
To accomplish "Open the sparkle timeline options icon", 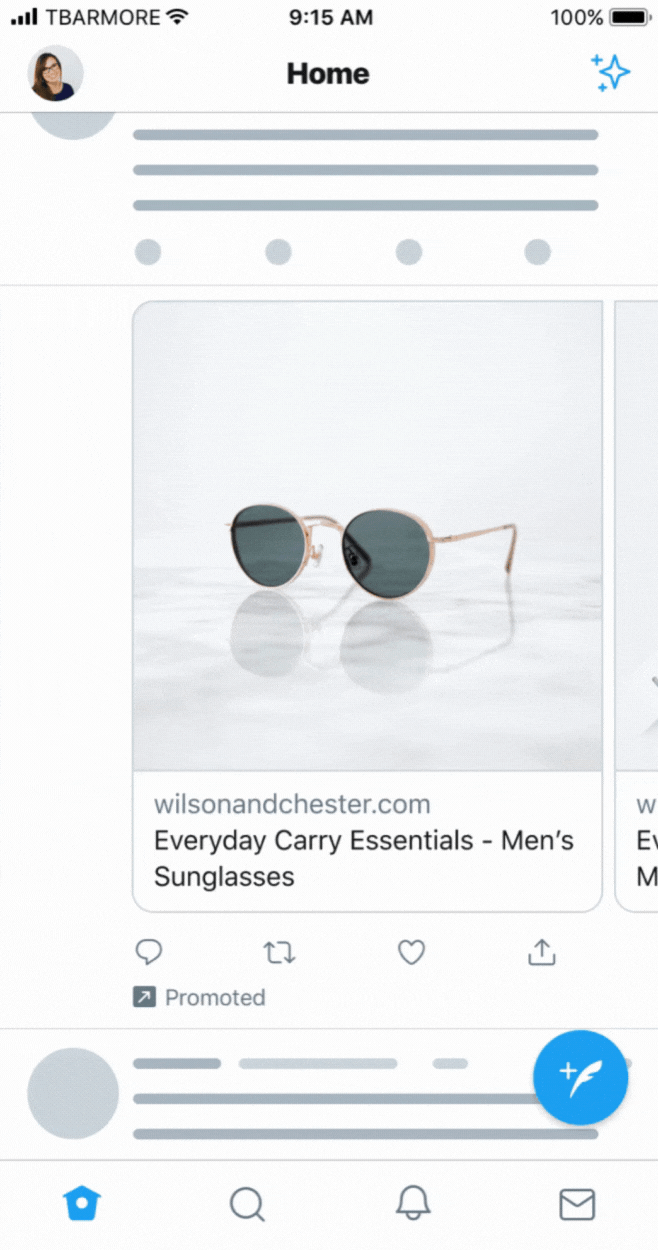I will pyautogui.click(x=610, y=72).
